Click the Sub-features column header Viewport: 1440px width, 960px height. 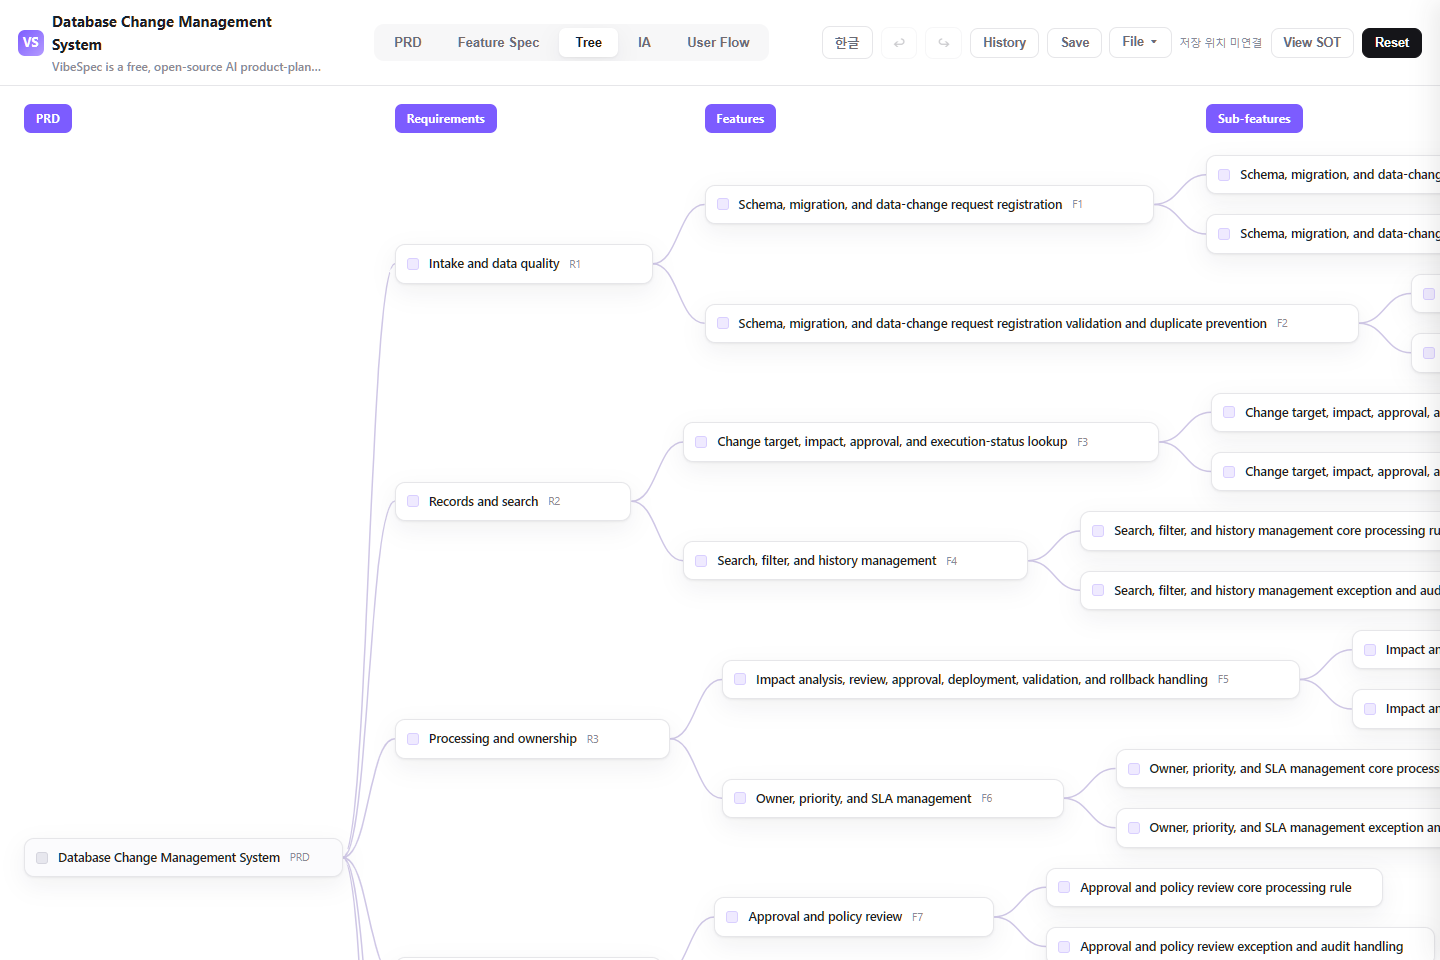click(x=1254, y=119)
